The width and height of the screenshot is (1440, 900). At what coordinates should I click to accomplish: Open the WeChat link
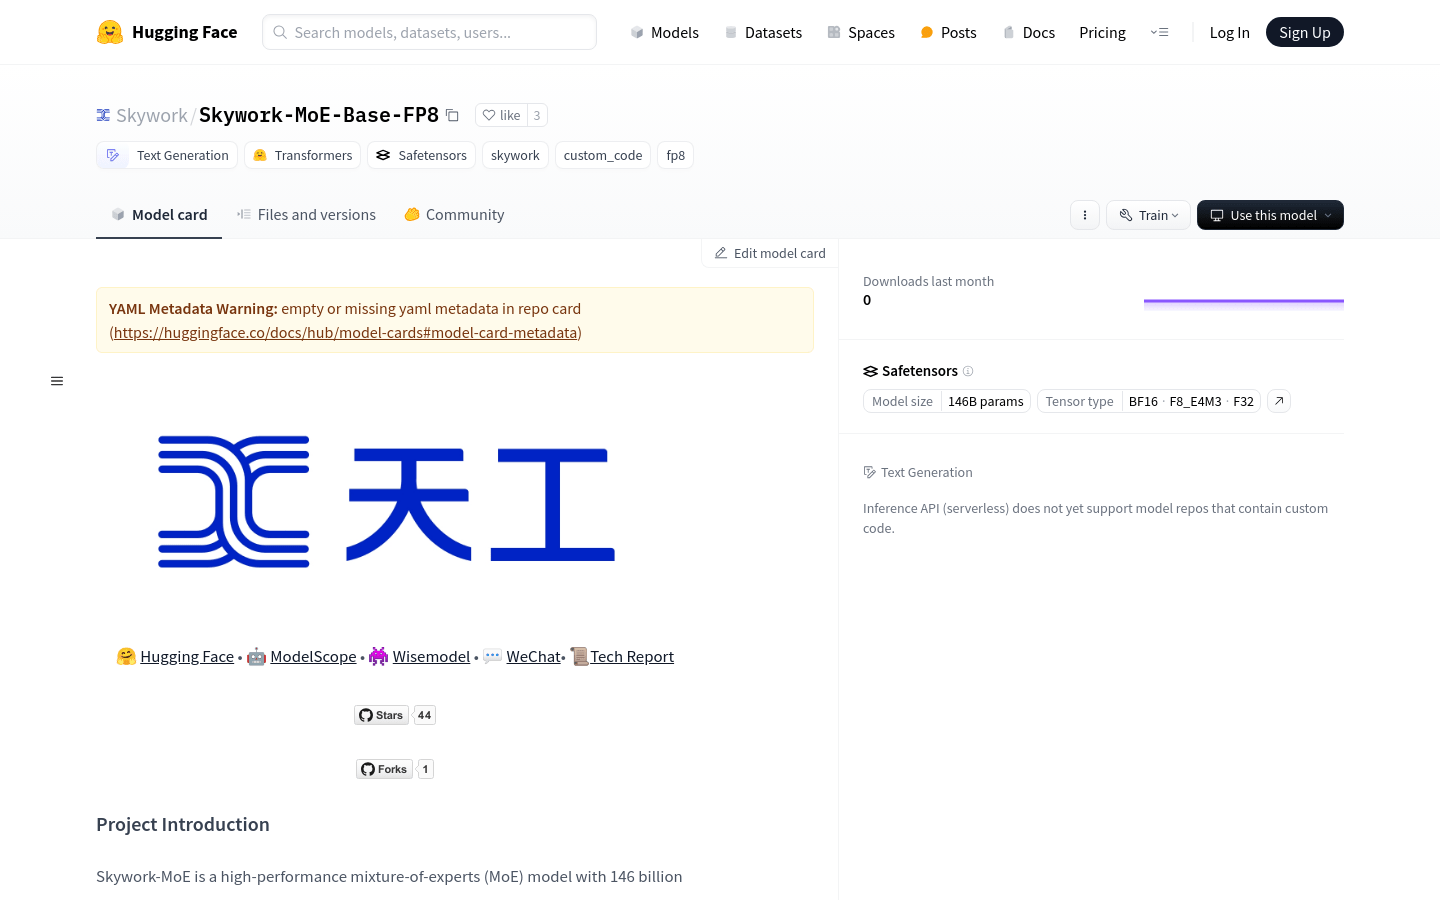pyautogui.click(x=533, y=656)
